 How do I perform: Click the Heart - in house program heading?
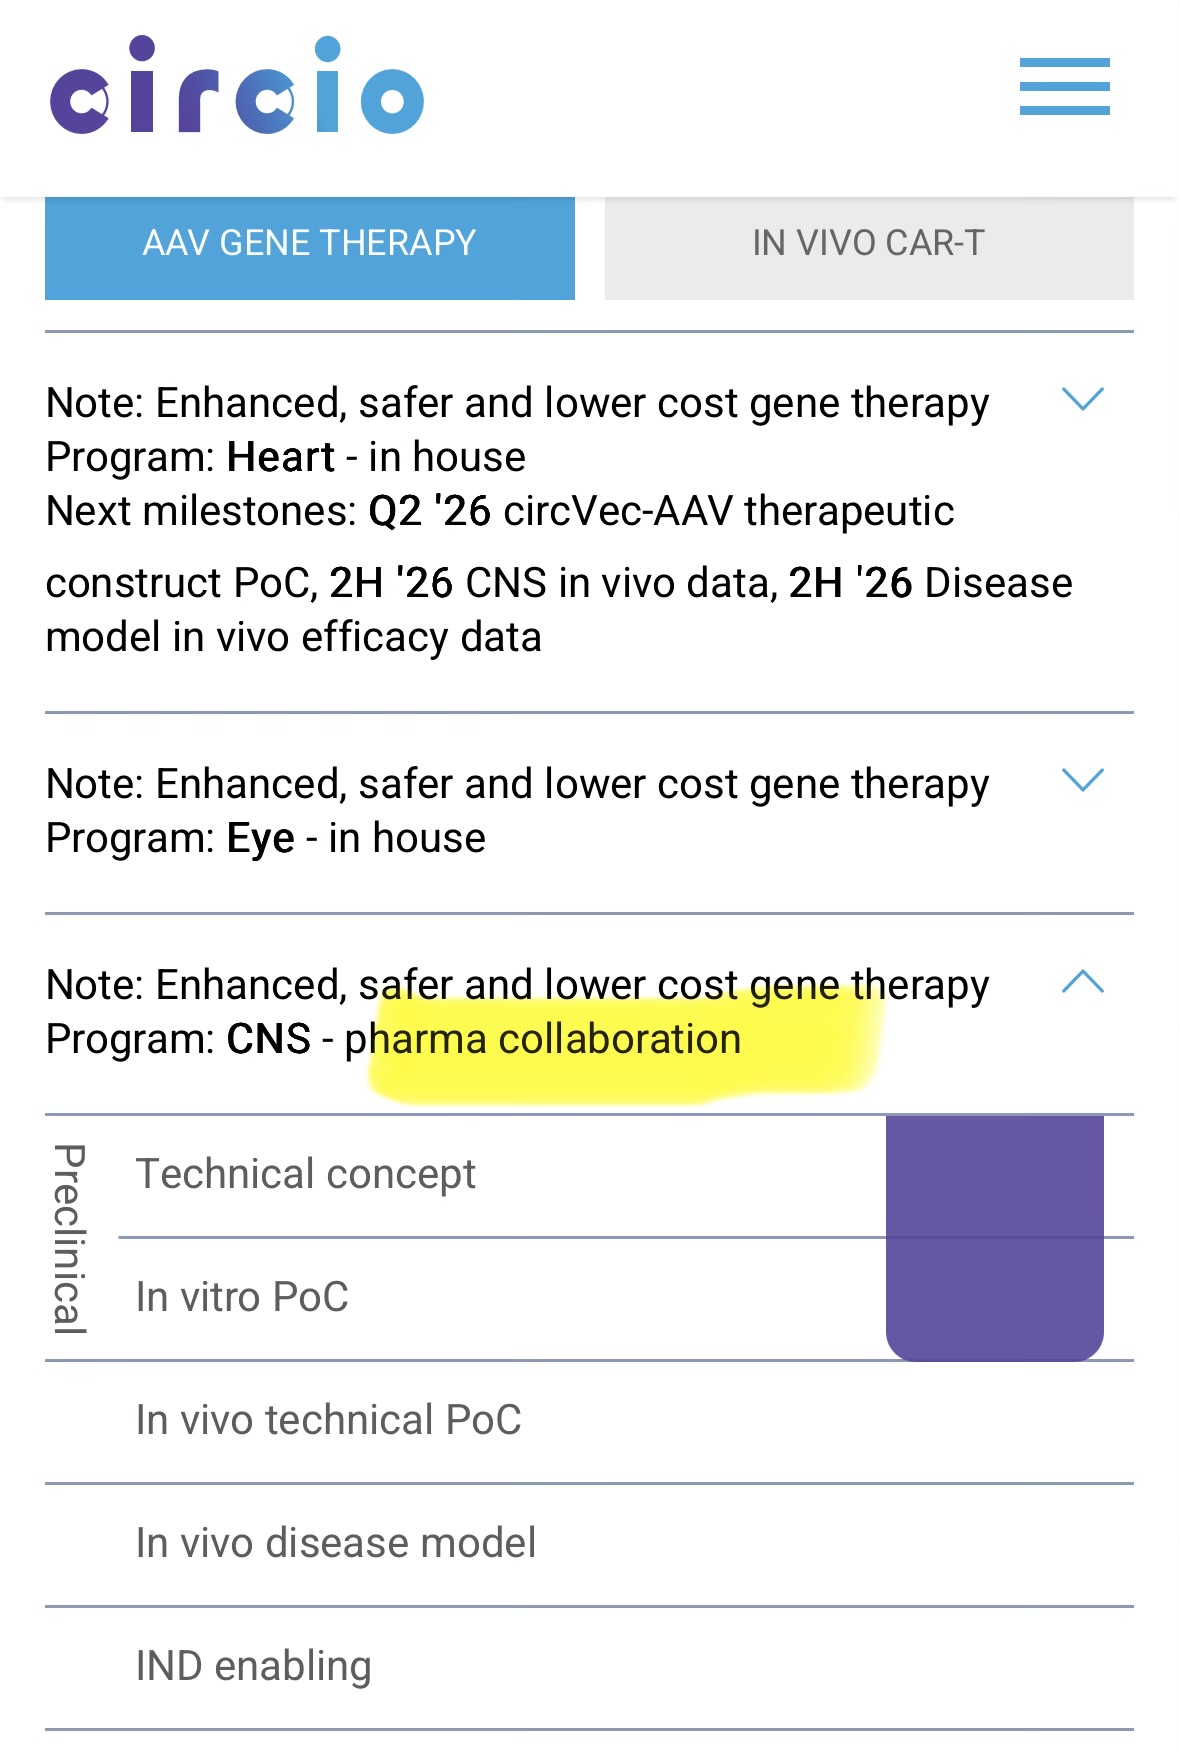click(286, 457)
